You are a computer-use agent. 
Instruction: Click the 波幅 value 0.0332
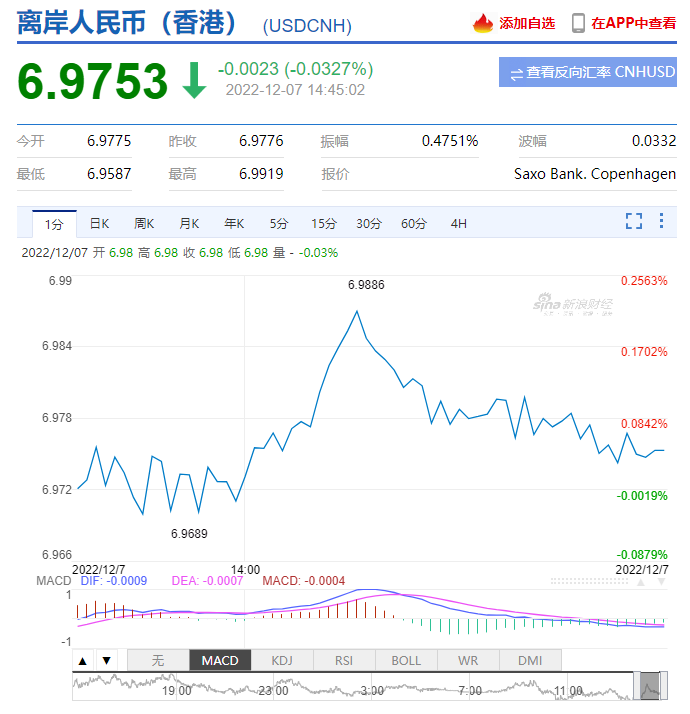point(654,141)
